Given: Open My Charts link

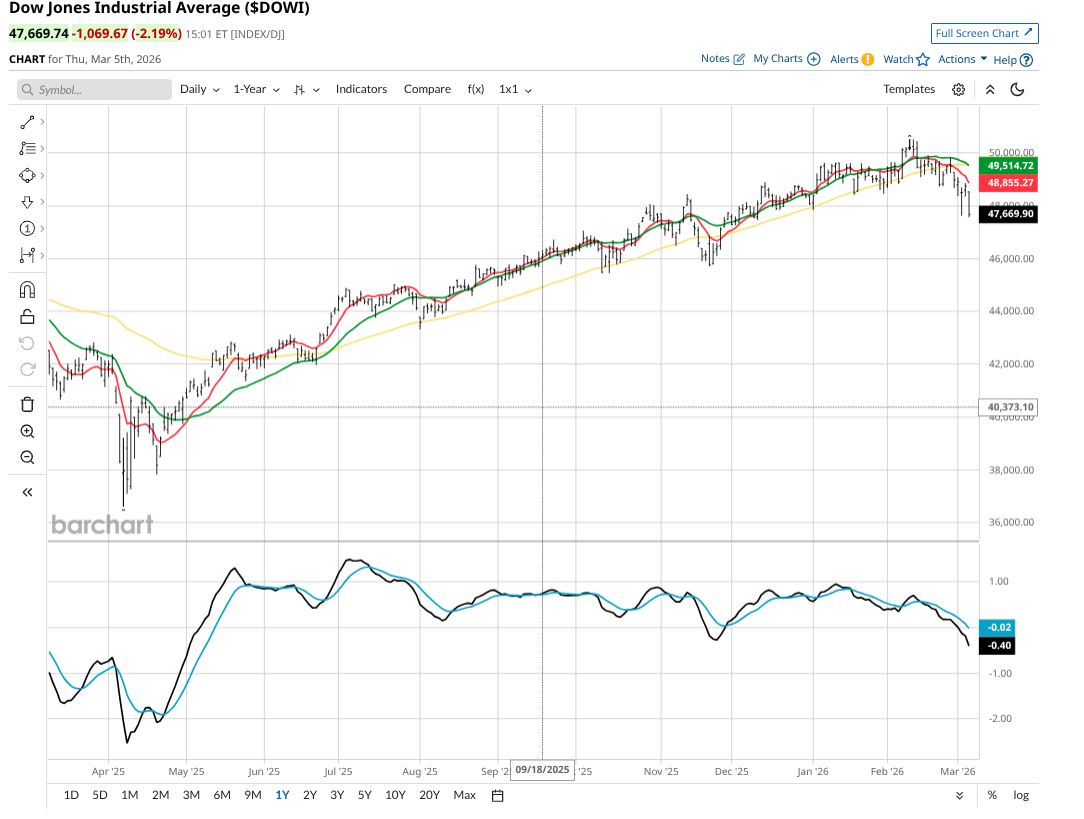Looking at the screenshot, I should (787, 59).
